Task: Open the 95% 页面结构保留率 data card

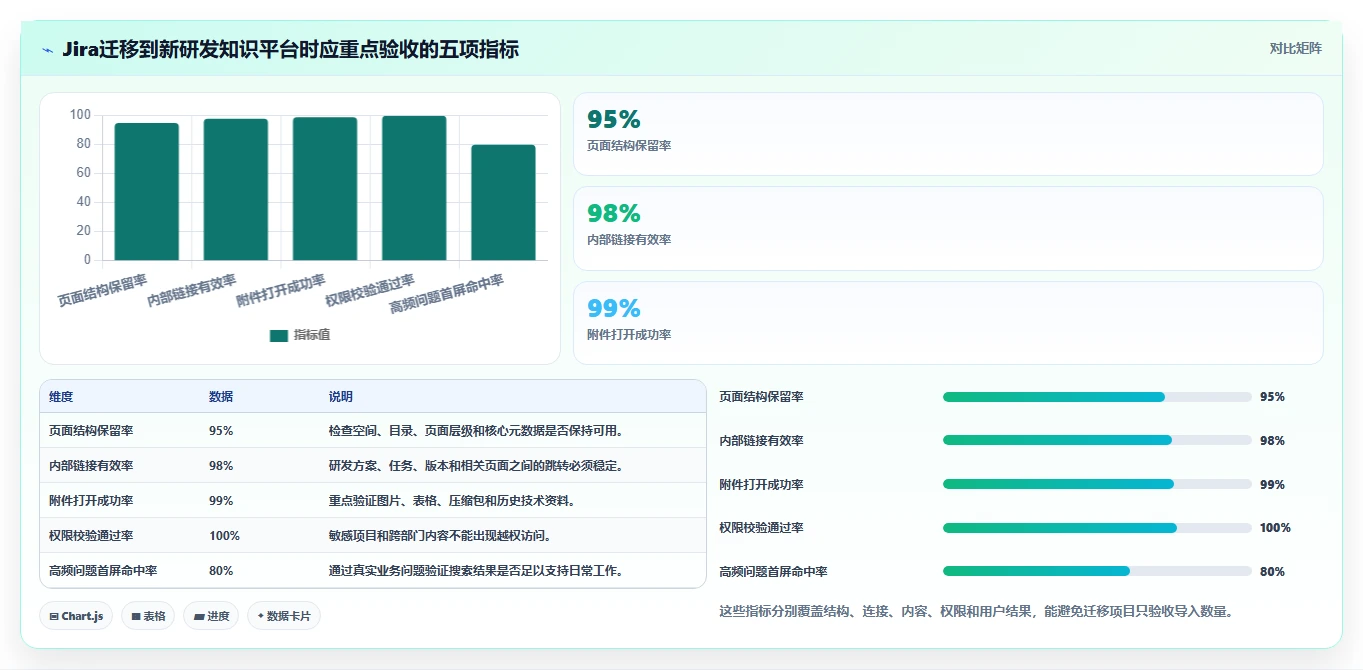Action: pyautogui.click(x=948, y=134)
